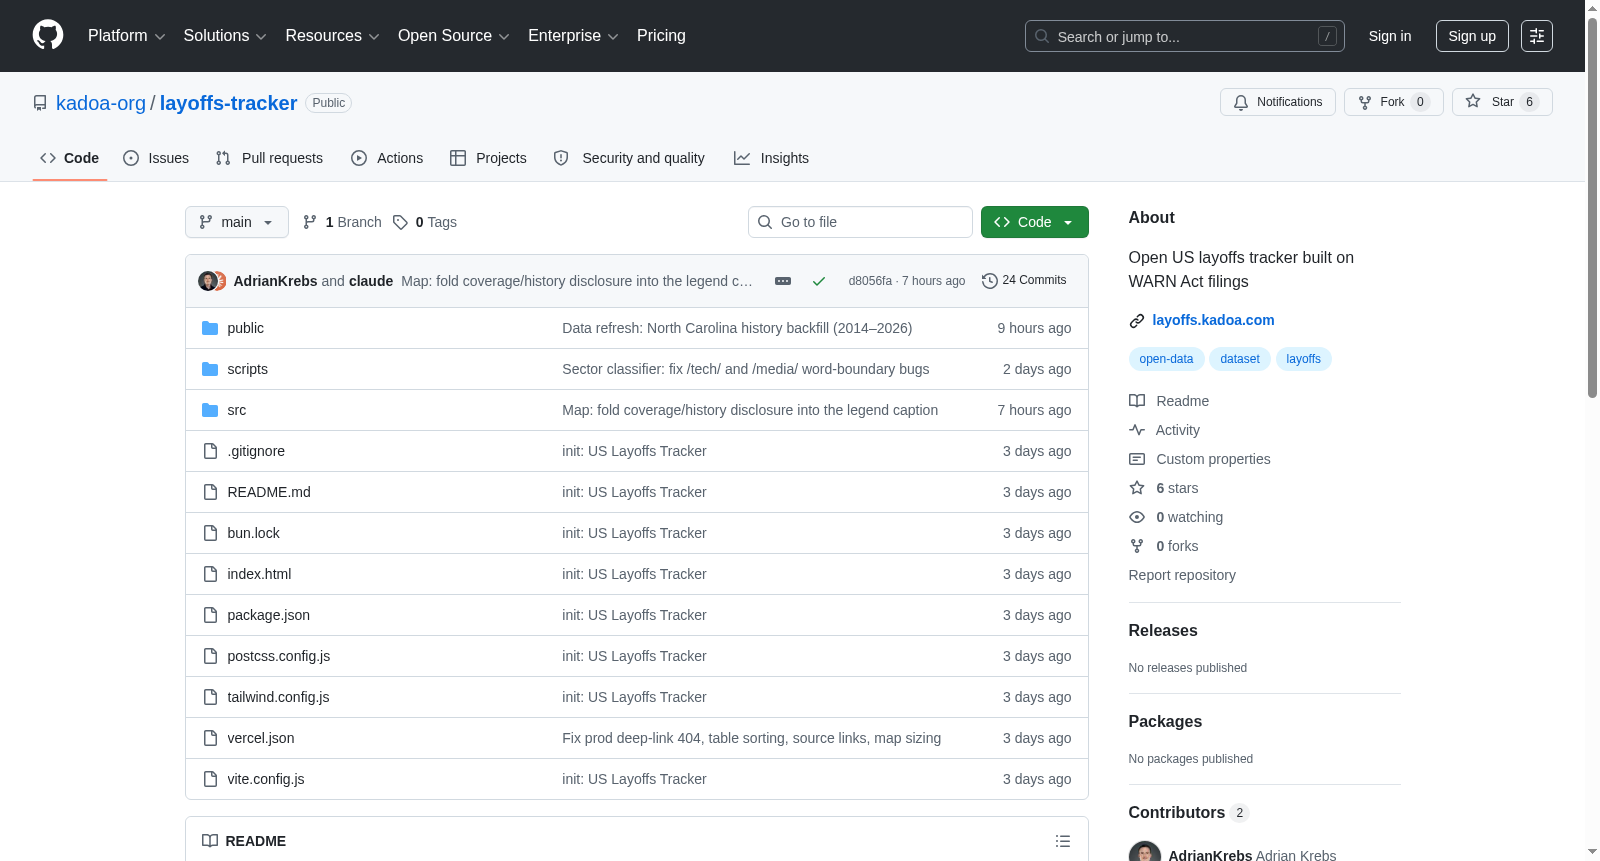View the green commit status checkmark
This screenshot has height=861, width=1600.
tap(819, 281)
